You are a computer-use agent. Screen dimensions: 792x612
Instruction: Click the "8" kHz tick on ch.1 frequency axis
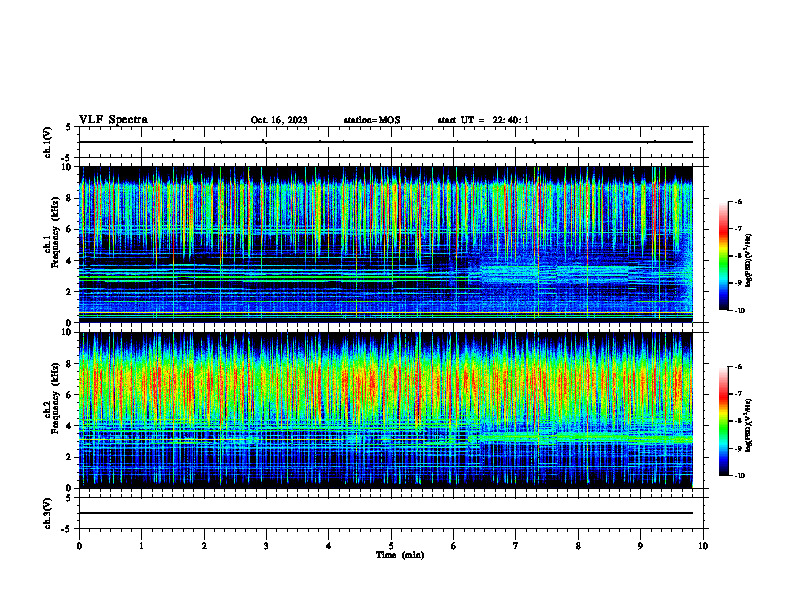70,198
